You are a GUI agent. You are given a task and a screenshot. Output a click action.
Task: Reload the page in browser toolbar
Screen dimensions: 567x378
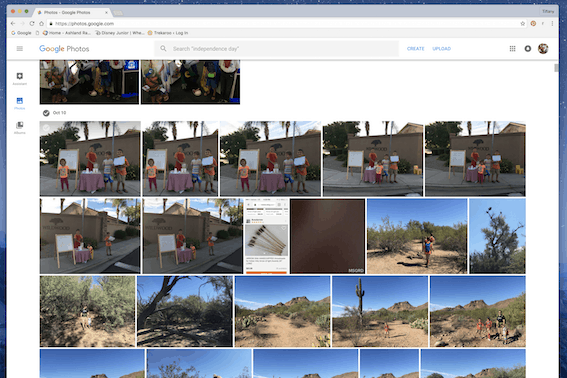pyautogui.click(x=32, y=24)
